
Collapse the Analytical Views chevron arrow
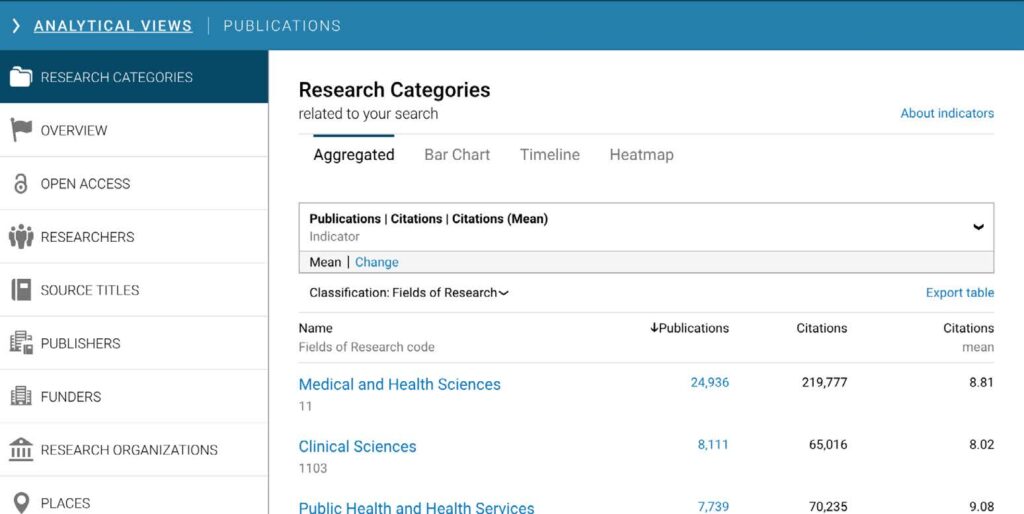[x=16, y=26]
